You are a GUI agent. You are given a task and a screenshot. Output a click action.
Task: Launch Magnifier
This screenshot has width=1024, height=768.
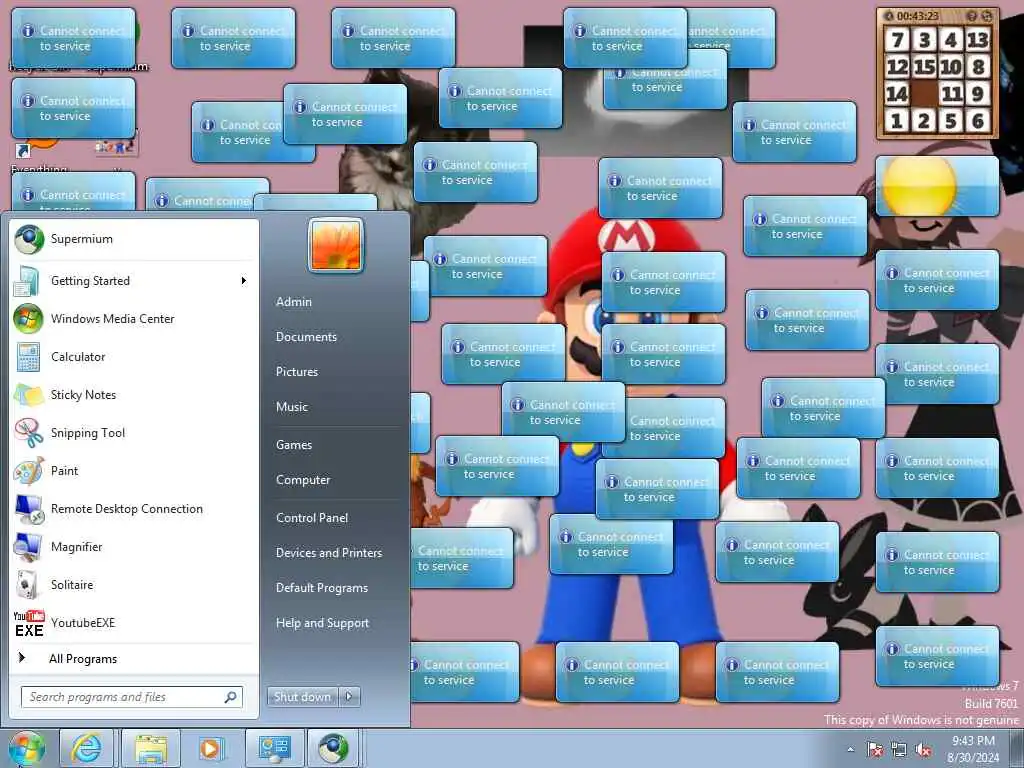[x=134, y=547]
